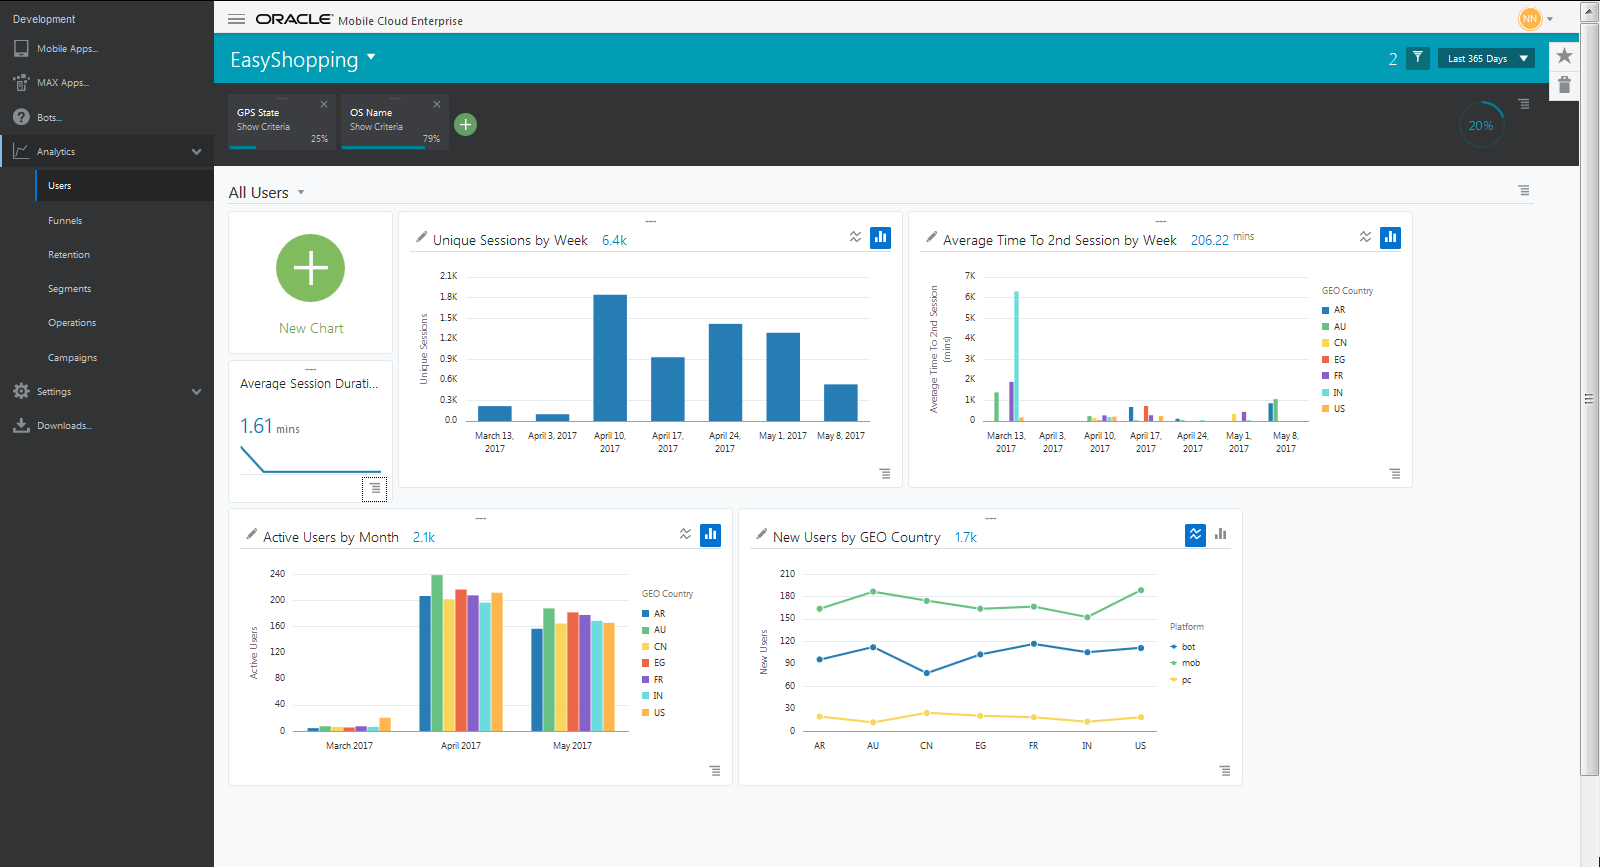Open New Users chart options menu
This screenshot has width=1600, height=867.
coord(1225,771)
